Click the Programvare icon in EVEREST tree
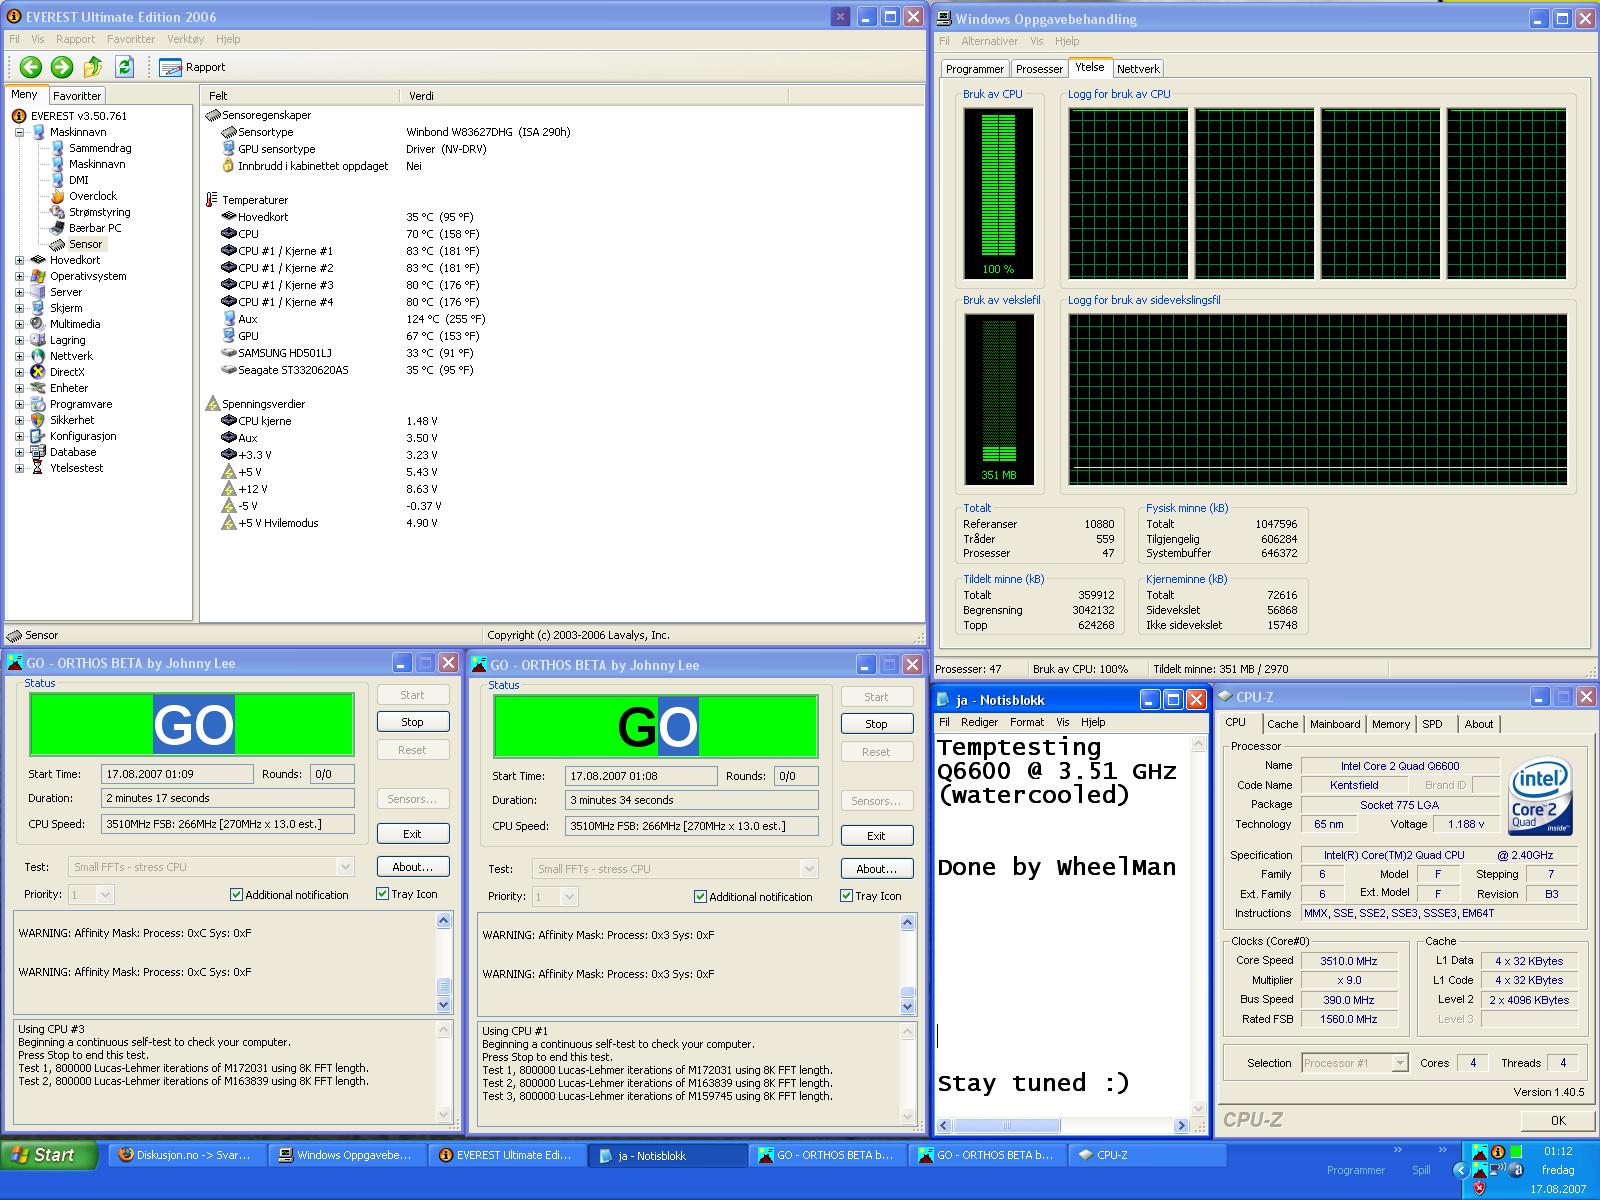 tap(38, 404)
